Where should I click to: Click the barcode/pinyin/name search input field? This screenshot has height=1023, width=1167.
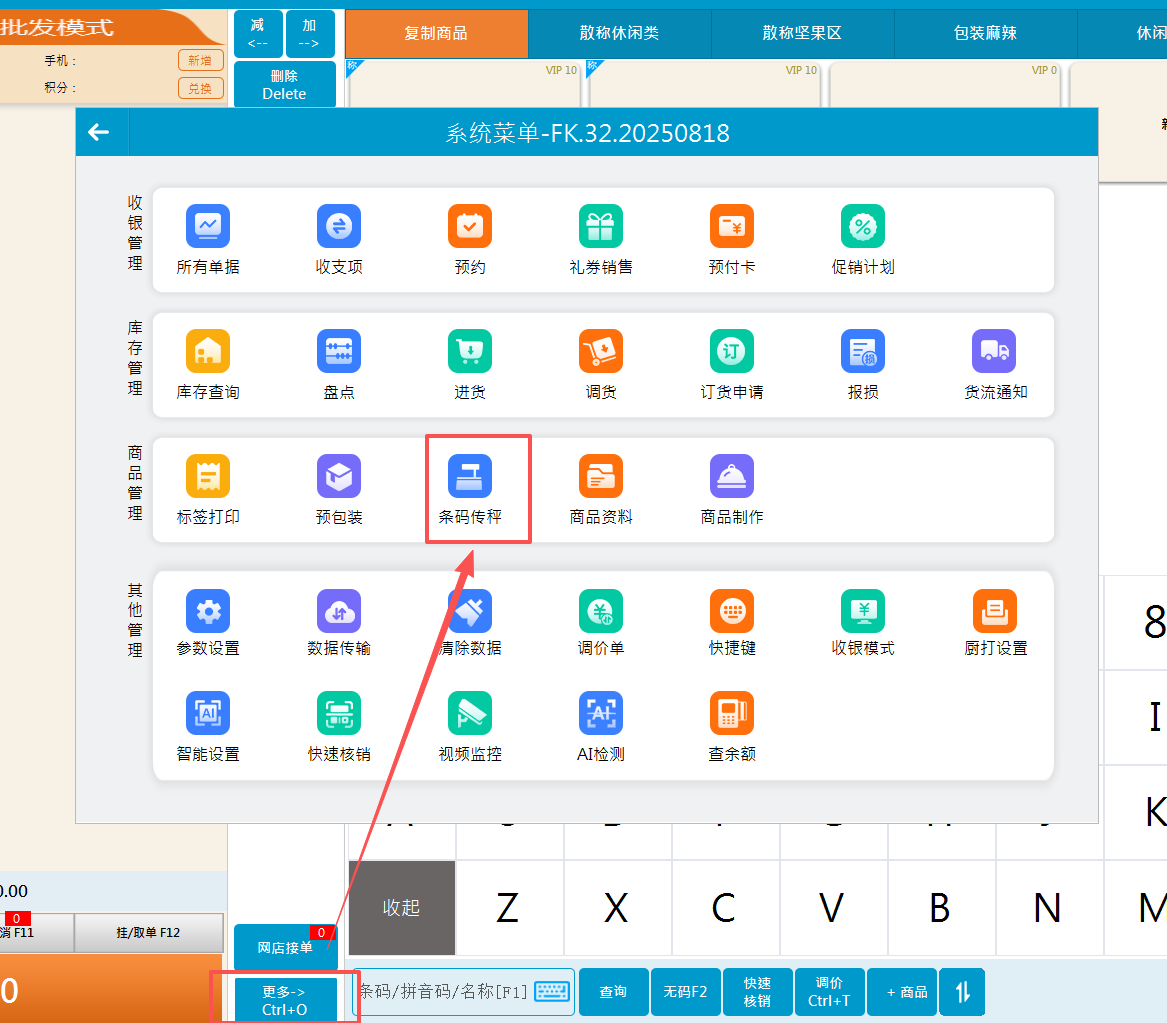coord(442,991)
